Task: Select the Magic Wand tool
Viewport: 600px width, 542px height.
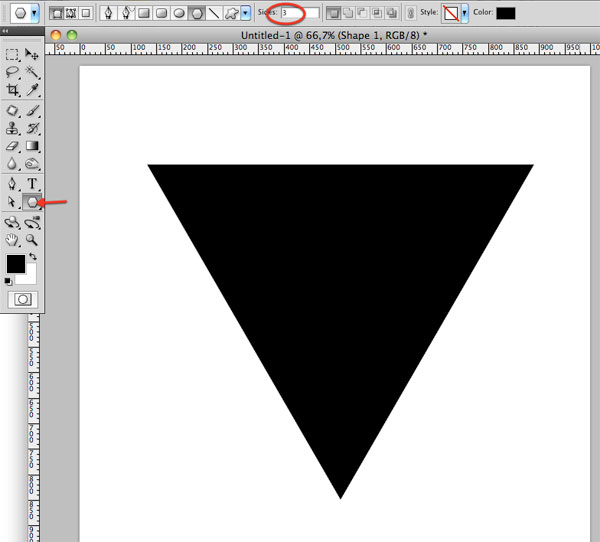Action: [32, 72]
